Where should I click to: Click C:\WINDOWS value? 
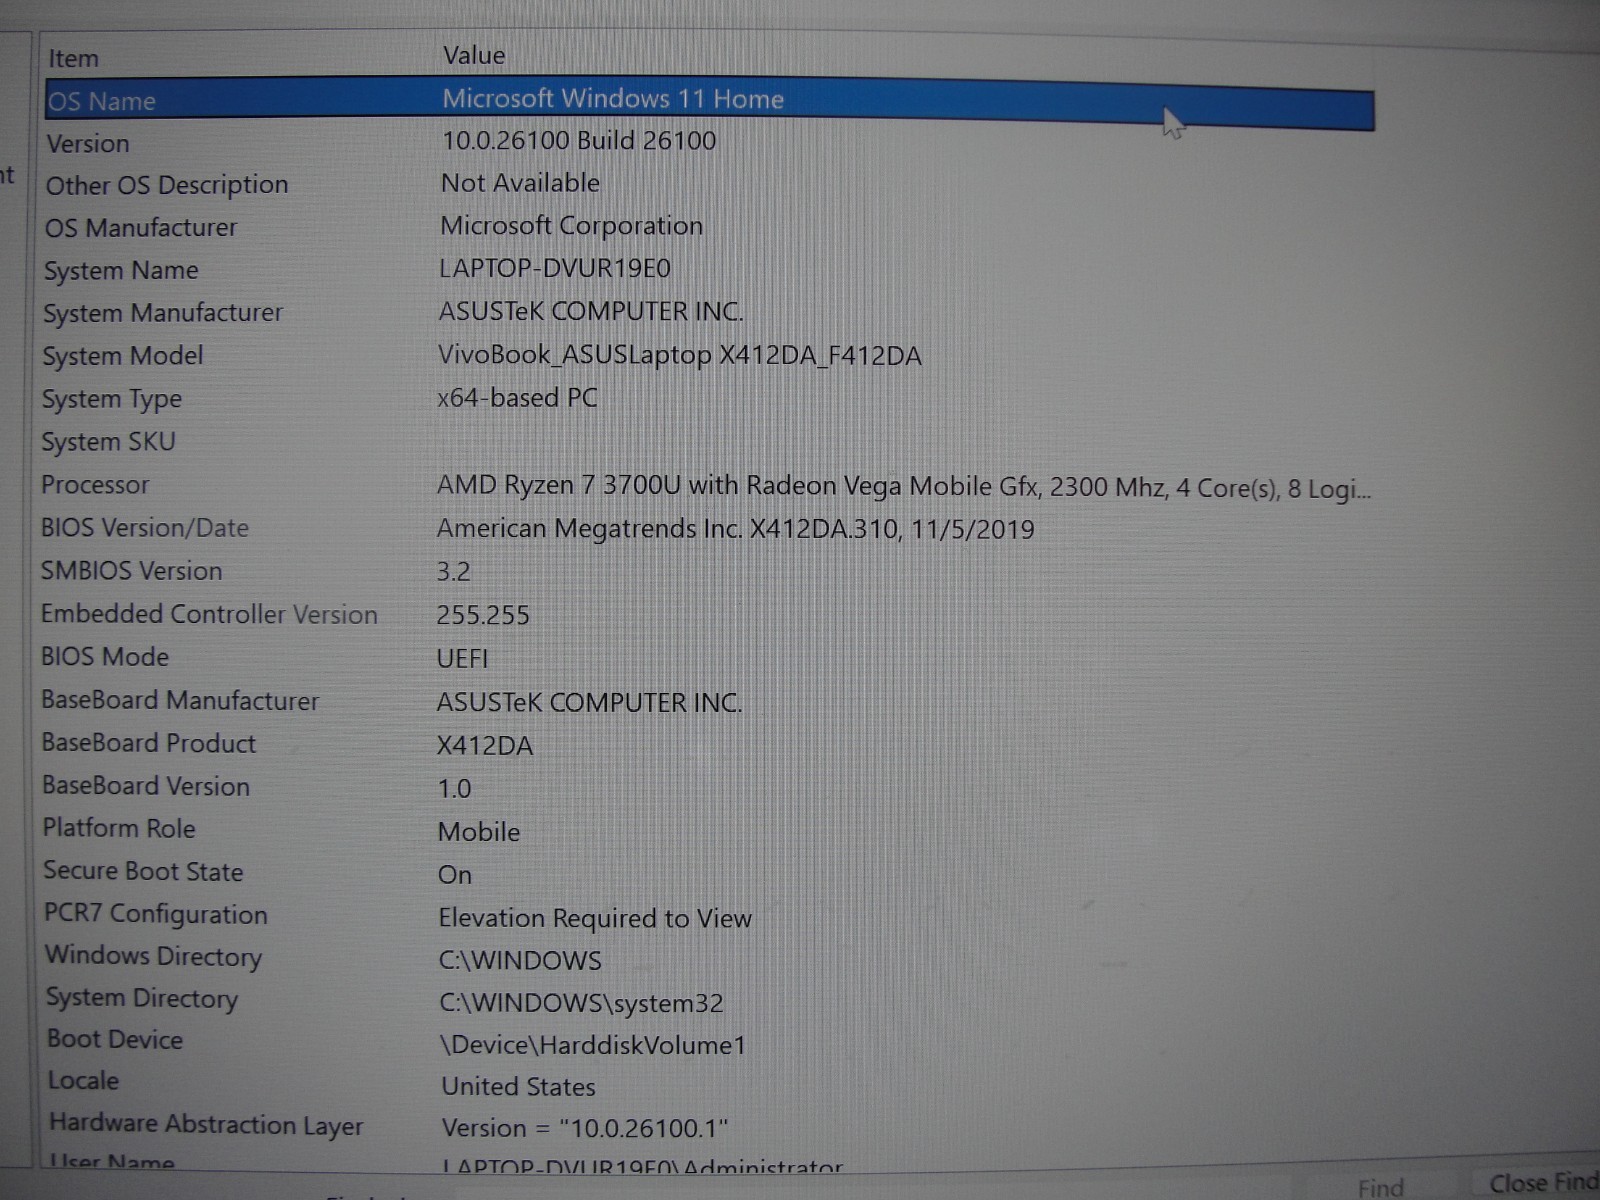pos(520,962)
